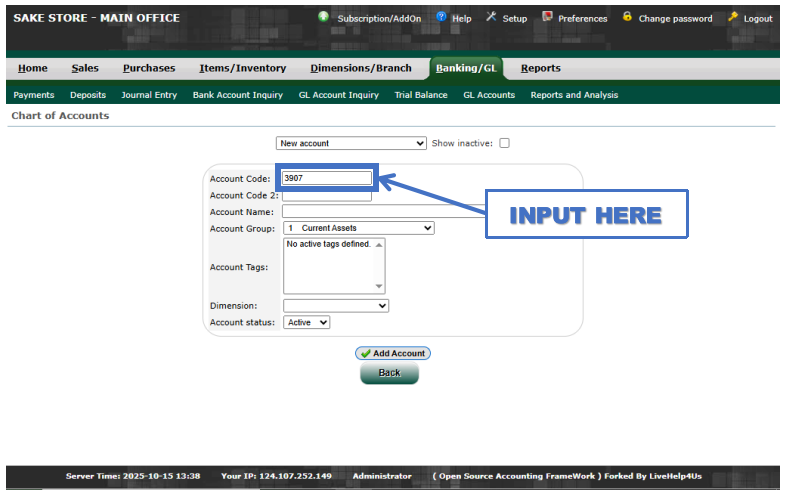Go to Trial Balance page
The width and height of the screenshot is (787, 495).
tap(421, 95)
